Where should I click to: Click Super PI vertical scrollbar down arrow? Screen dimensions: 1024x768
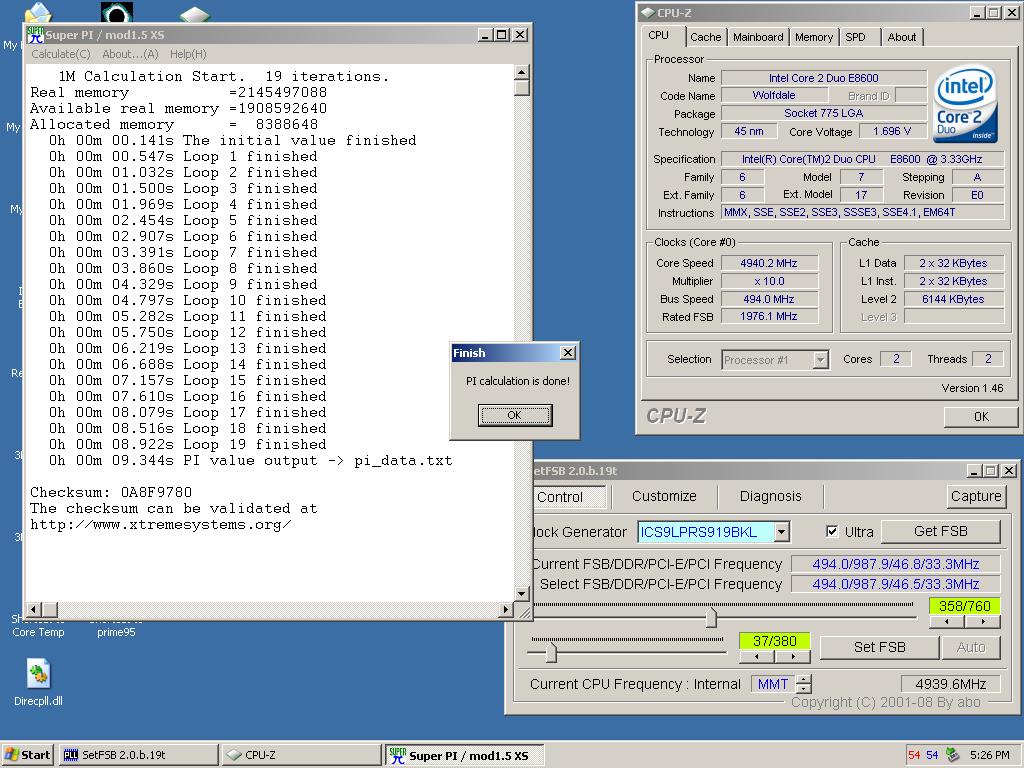[x=521, y=594]
